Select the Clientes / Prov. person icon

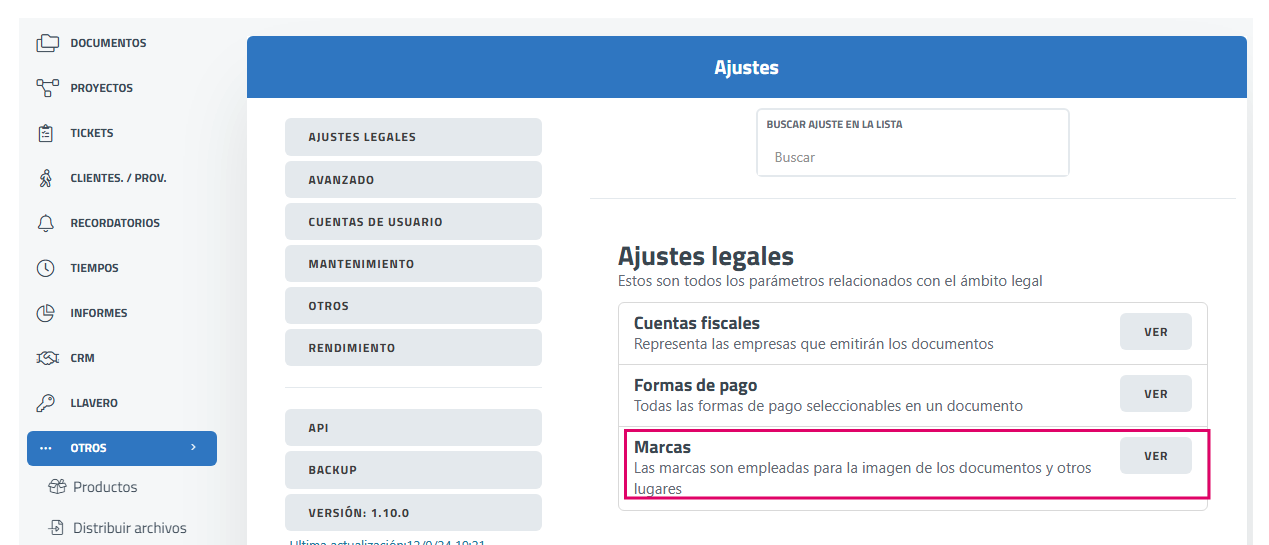pyautogui.click(x=46, y=178)
